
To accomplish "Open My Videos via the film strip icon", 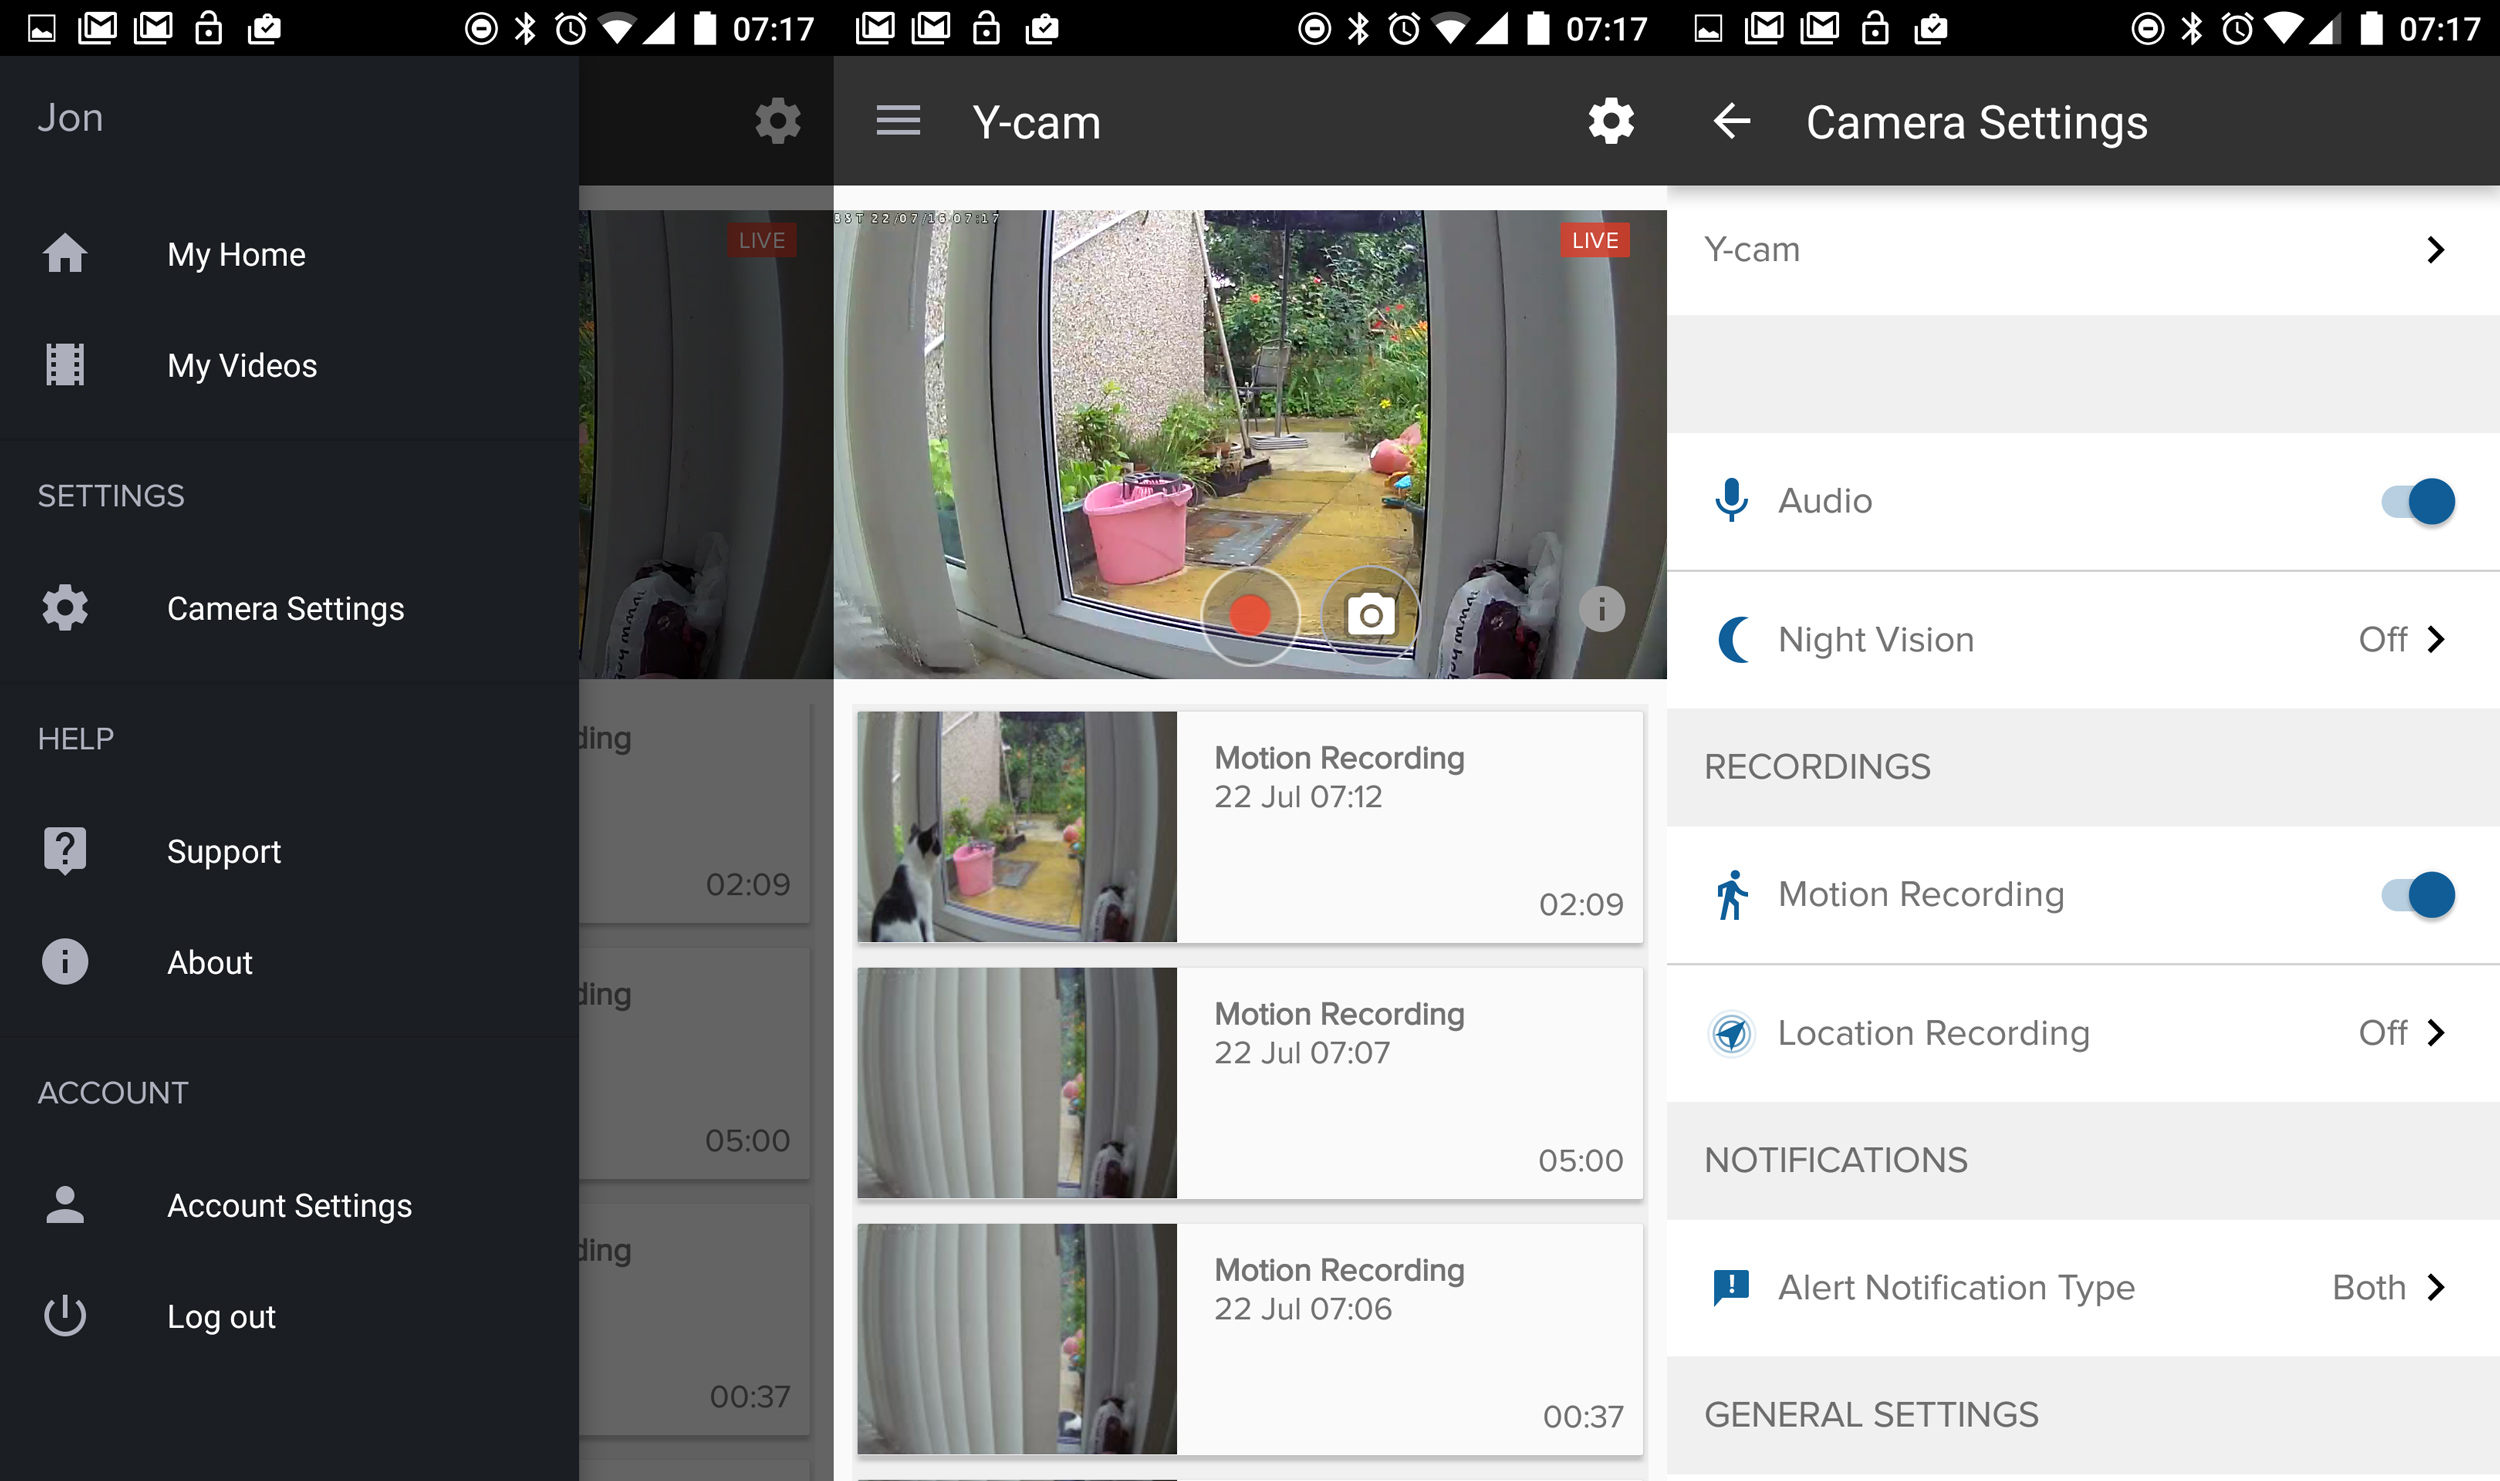I will click(x=64, y=364).
